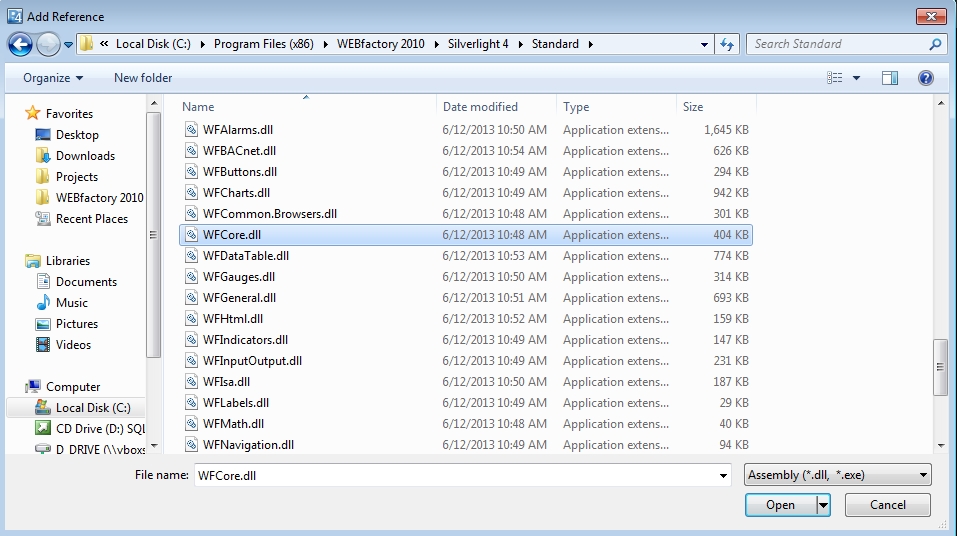The height and width of the screenshot is (536, 957).
Task: Click the Help question mark icon
Action: pos(925,78)
